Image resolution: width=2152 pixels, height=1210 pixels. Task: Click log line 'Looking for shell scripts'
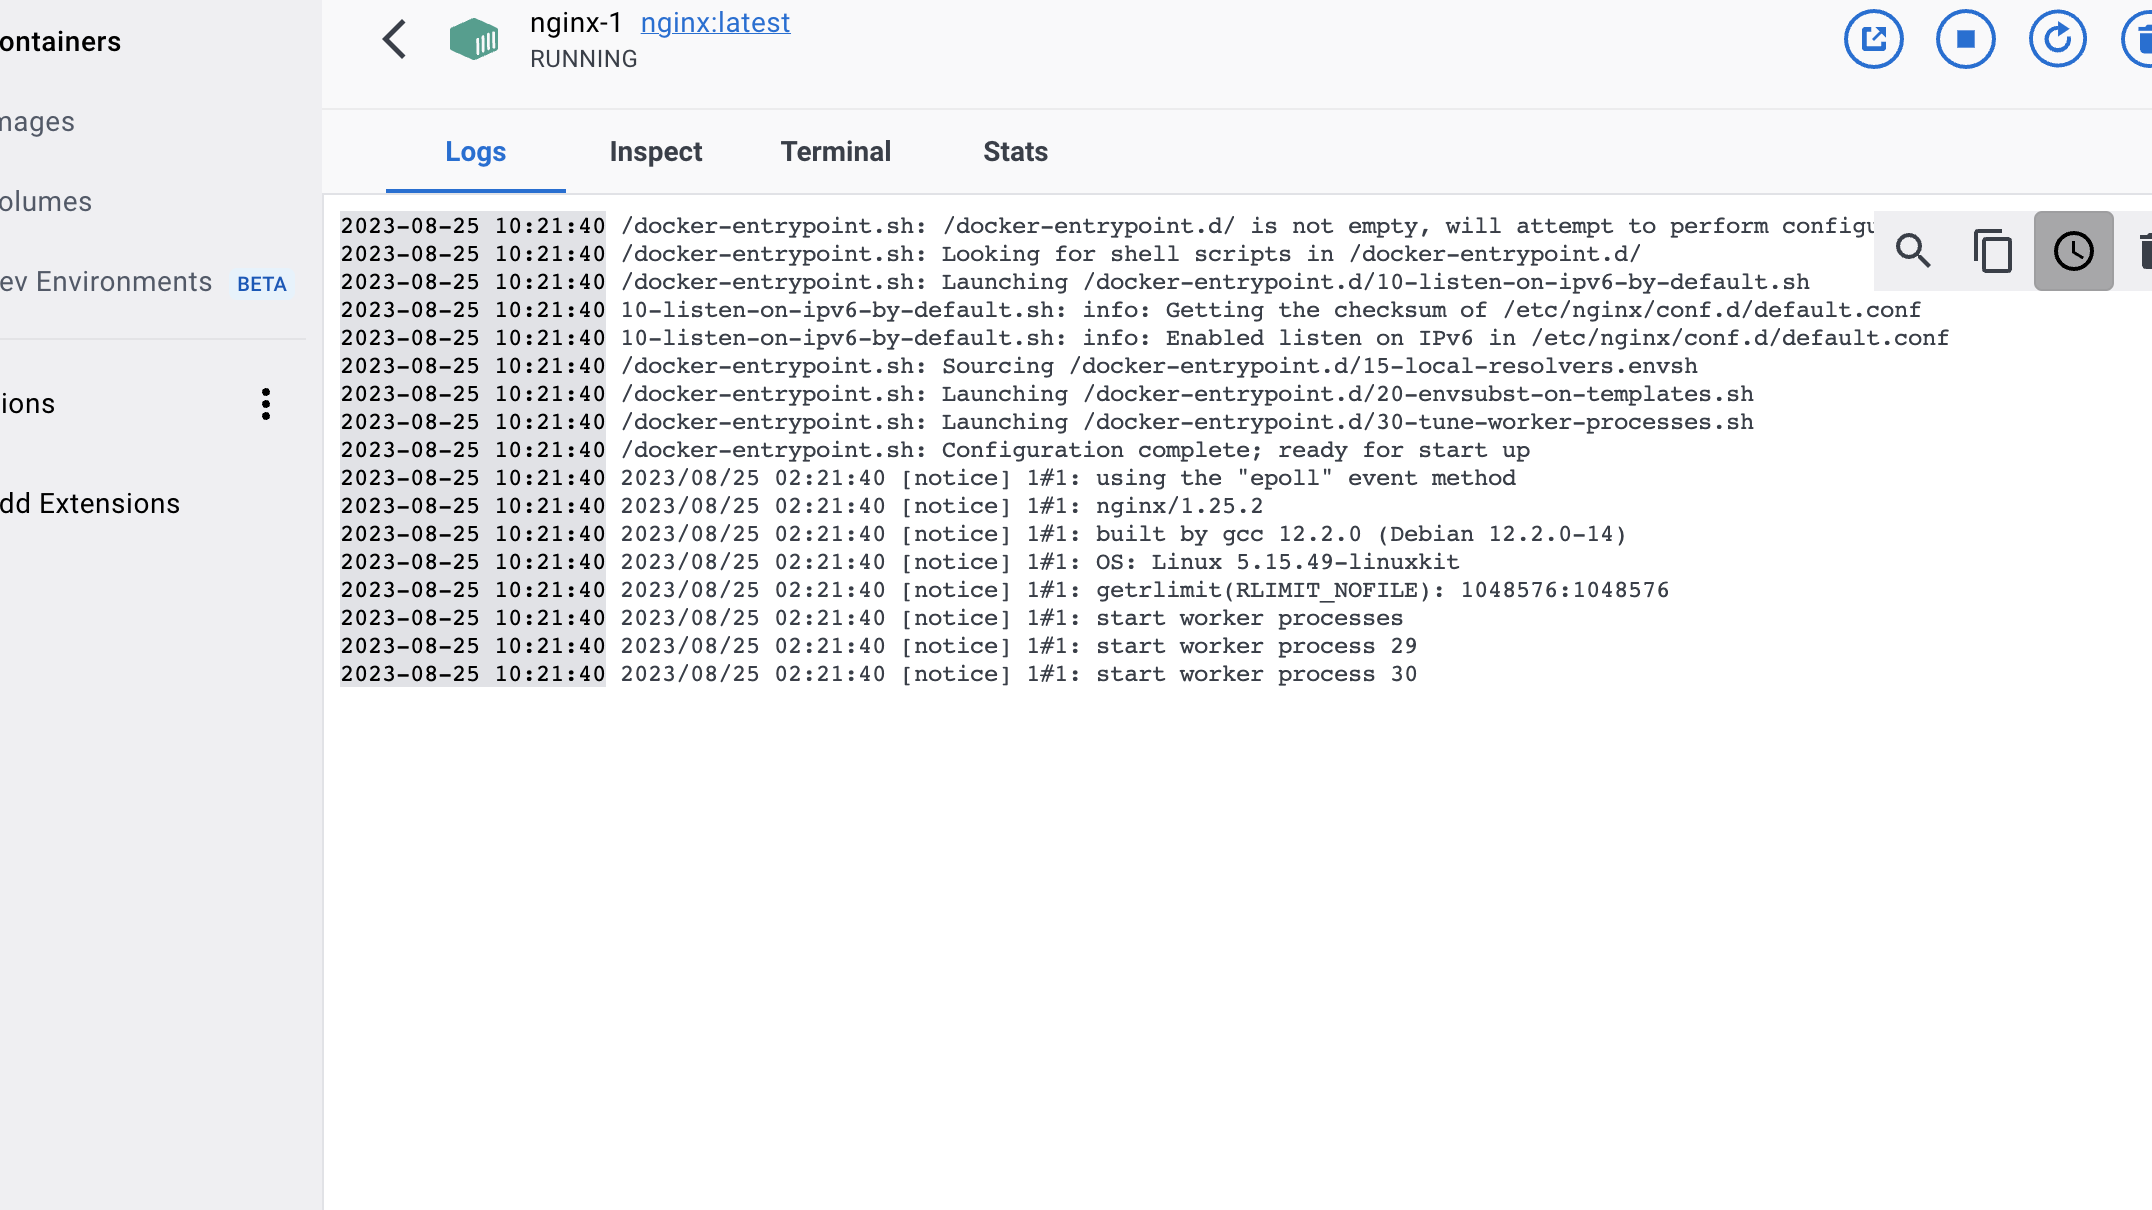coord(991,254)
